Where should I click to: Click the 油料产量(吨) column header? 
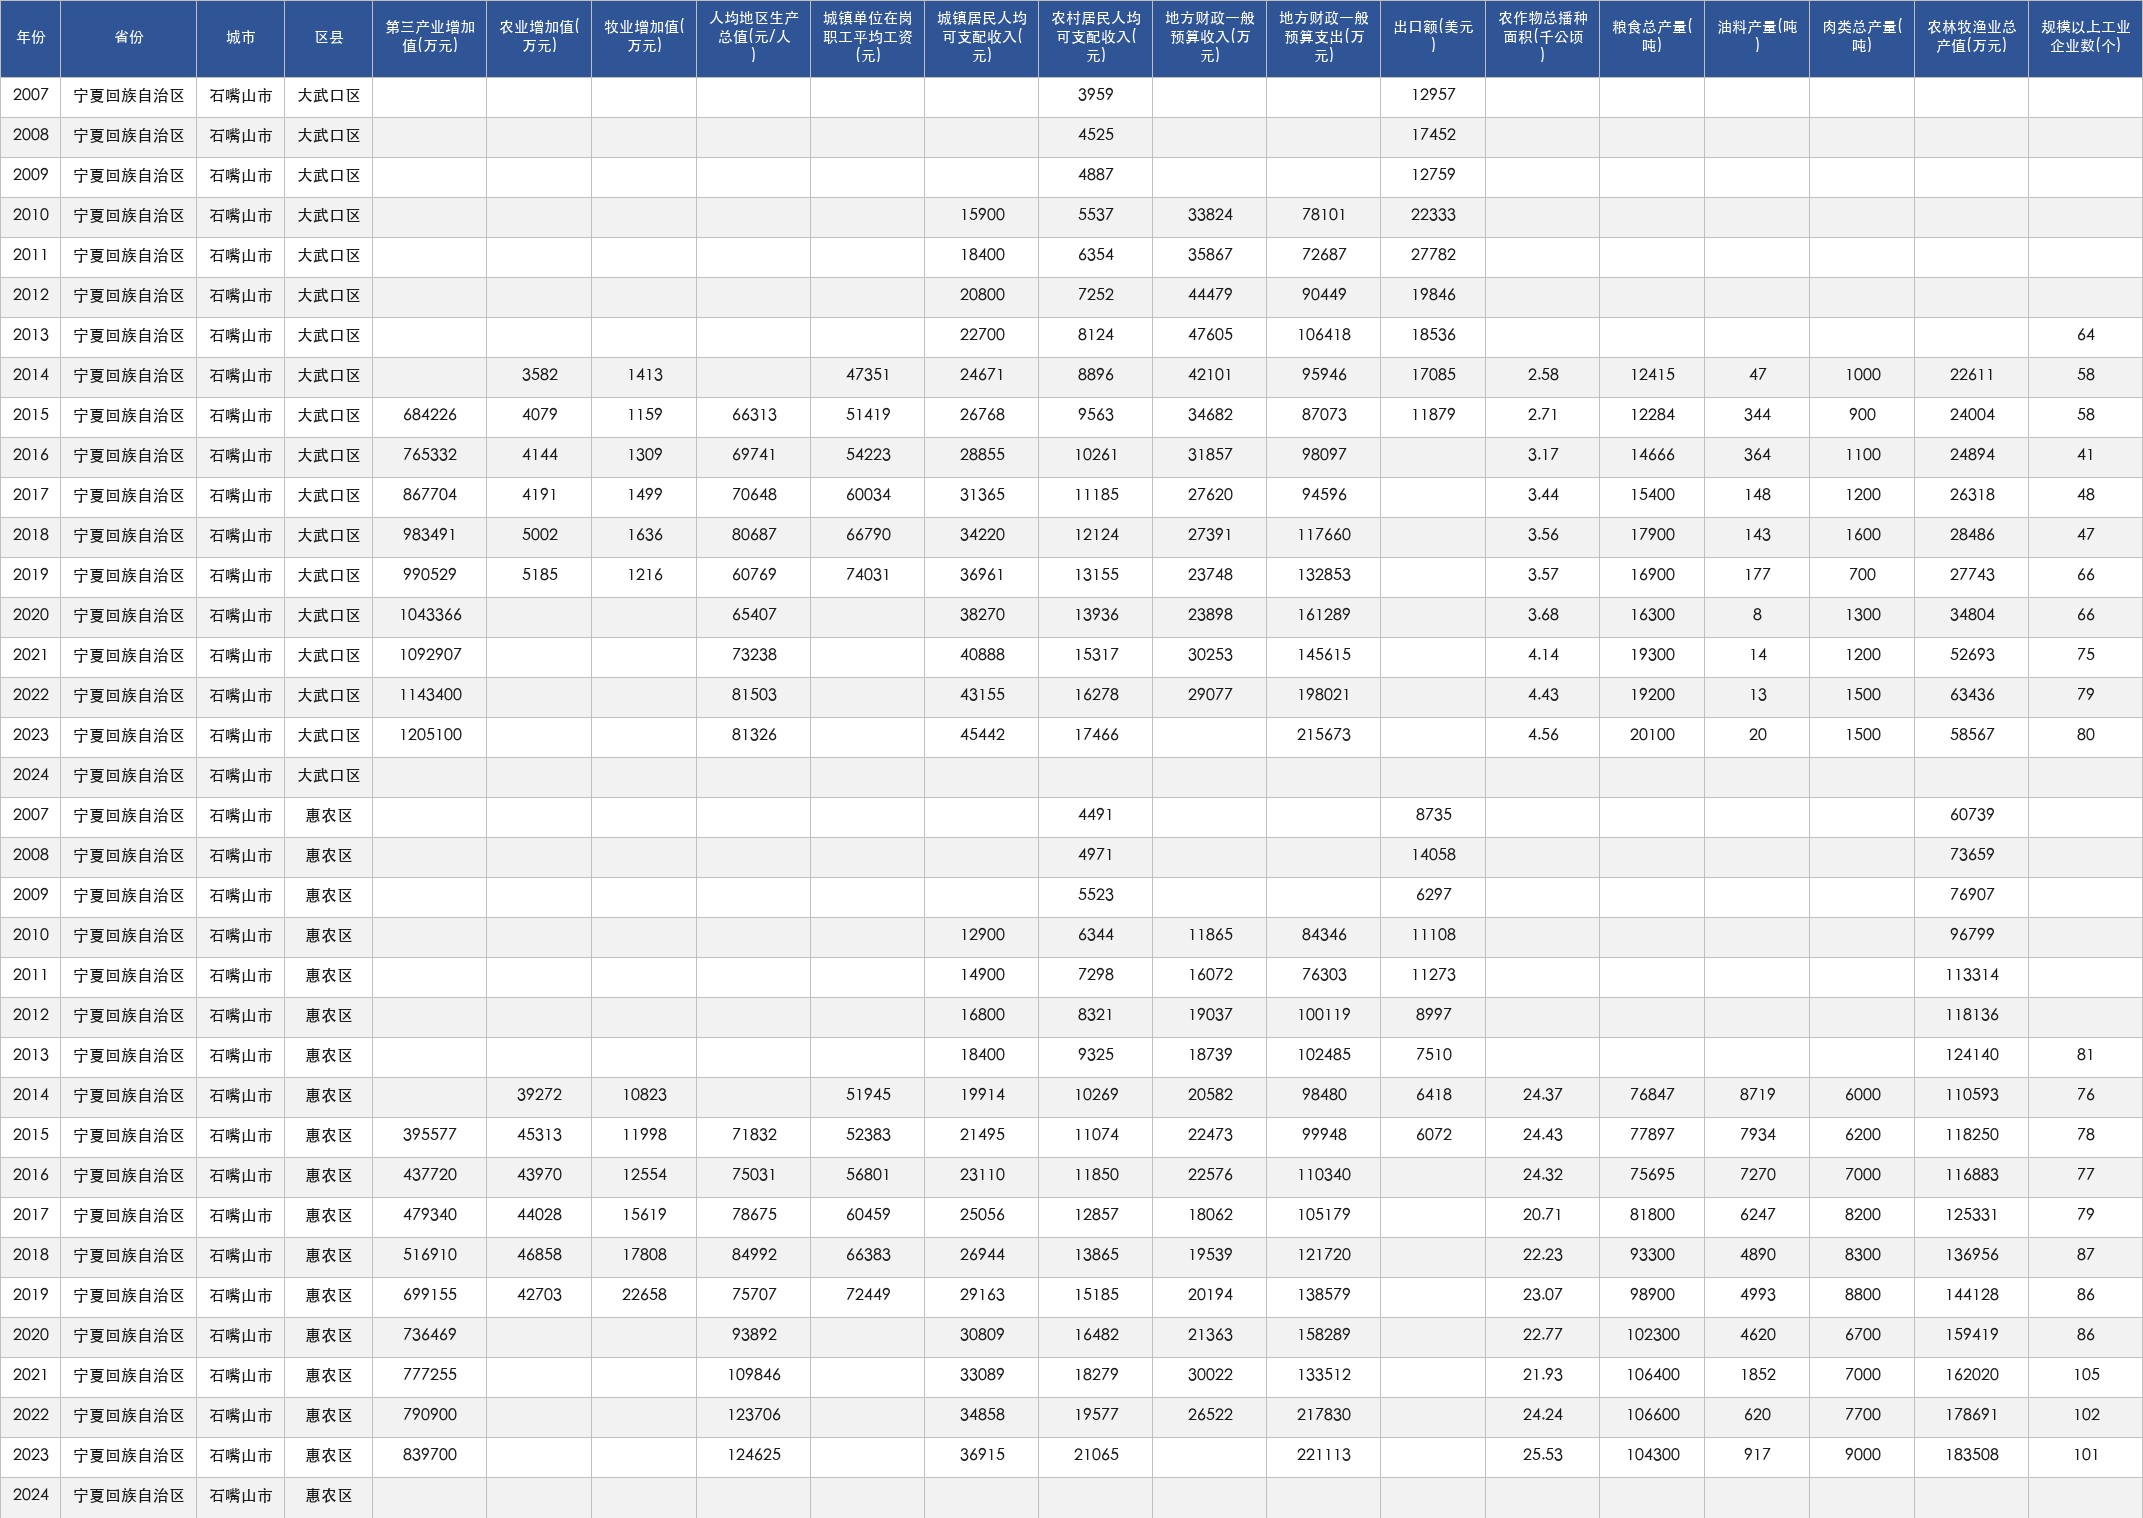click(1757, 38)
